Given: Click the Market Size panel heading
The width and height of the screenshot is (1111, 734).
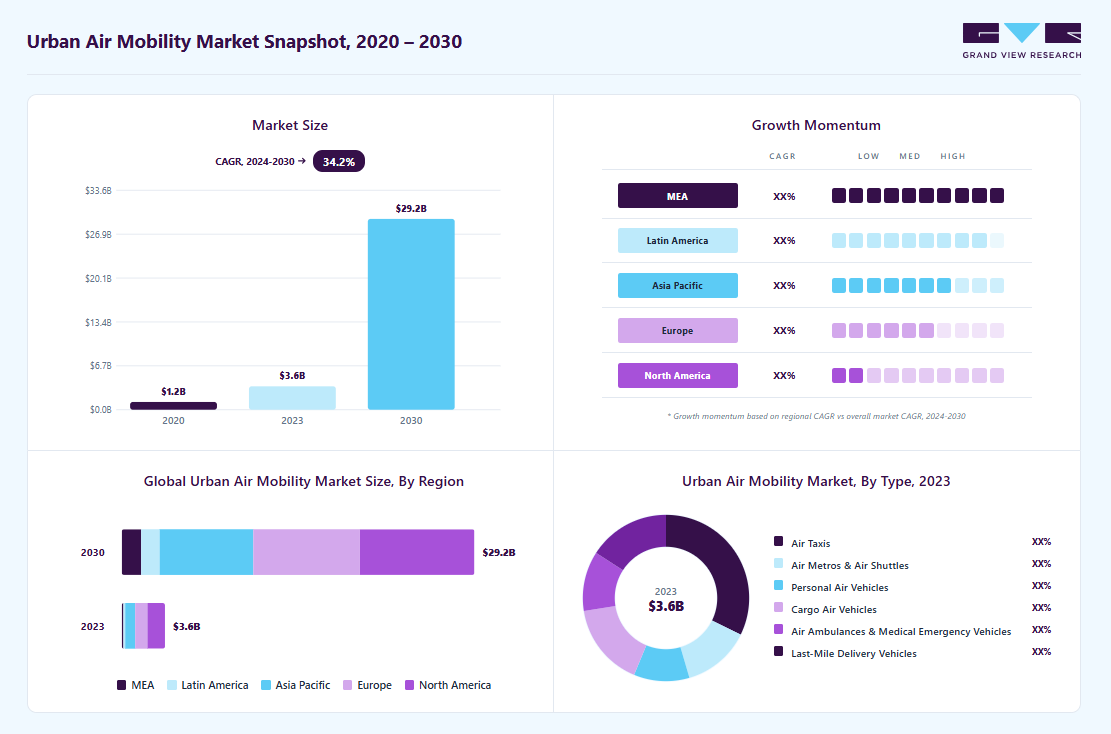Looking at the screenshot, I should coord(290,125).
